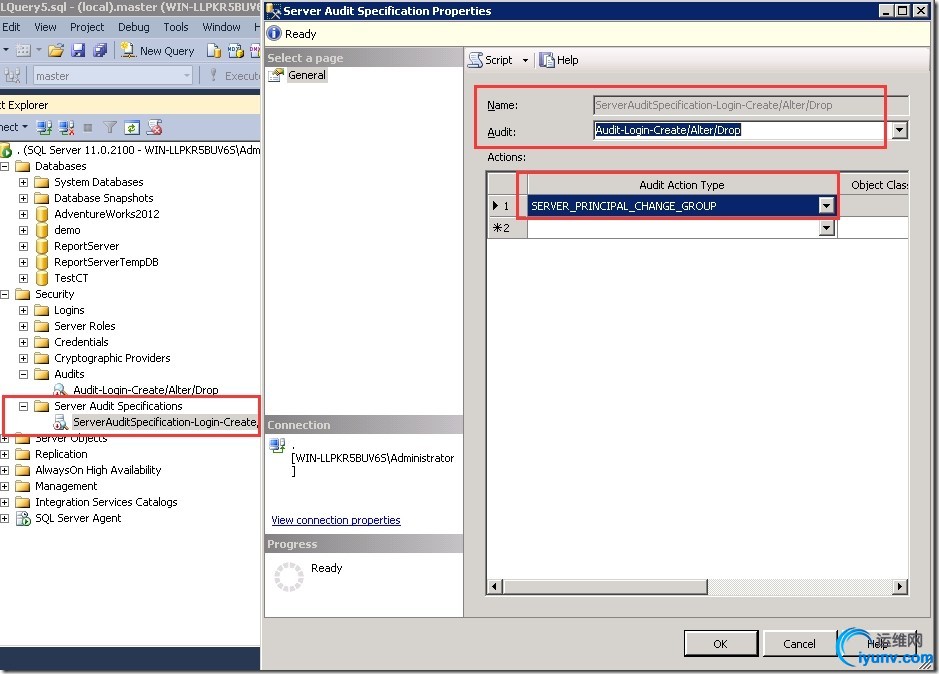This screenshot has height=674, width=939.
Task: Open the Debug menu
Action: point(134,27)
